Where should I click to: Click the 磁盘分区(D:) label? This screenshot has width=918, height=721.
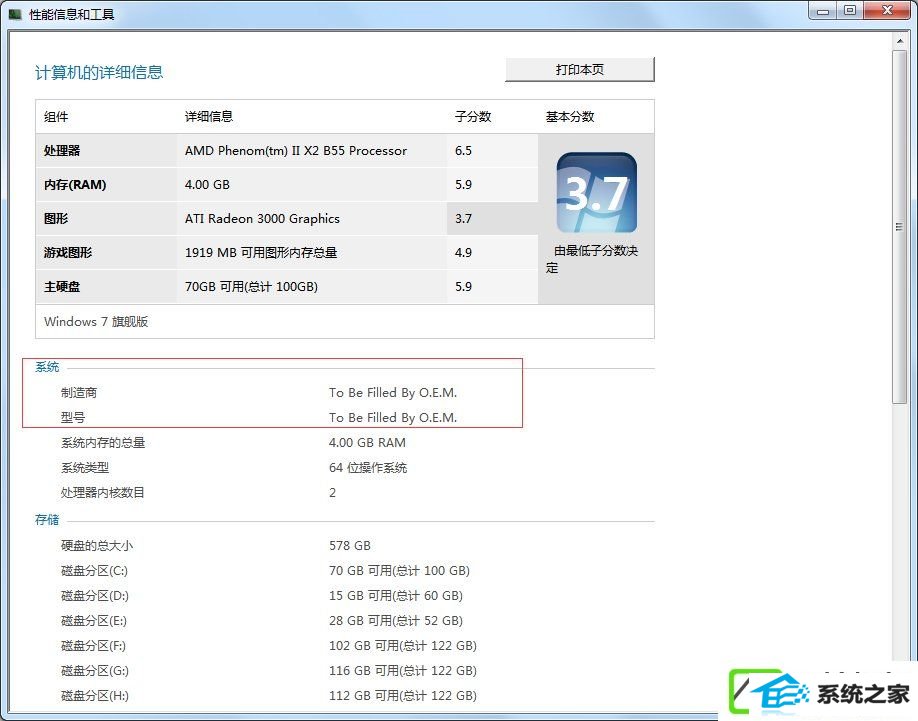95,596
